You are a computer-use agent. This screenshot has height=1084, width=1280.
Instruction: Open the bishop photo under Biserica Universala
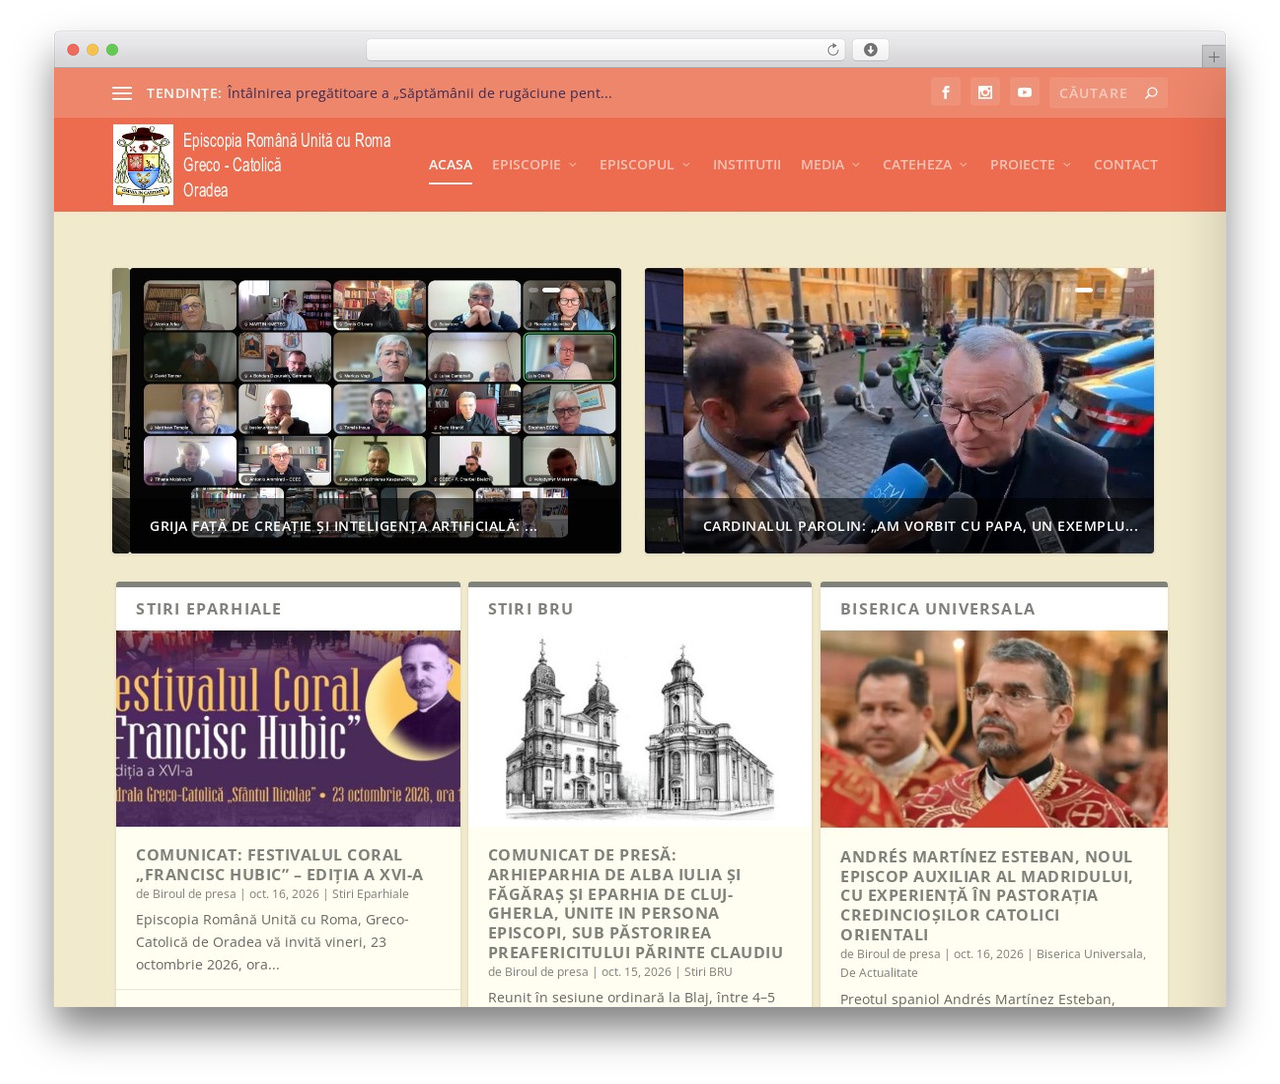(x=994, y=728)
